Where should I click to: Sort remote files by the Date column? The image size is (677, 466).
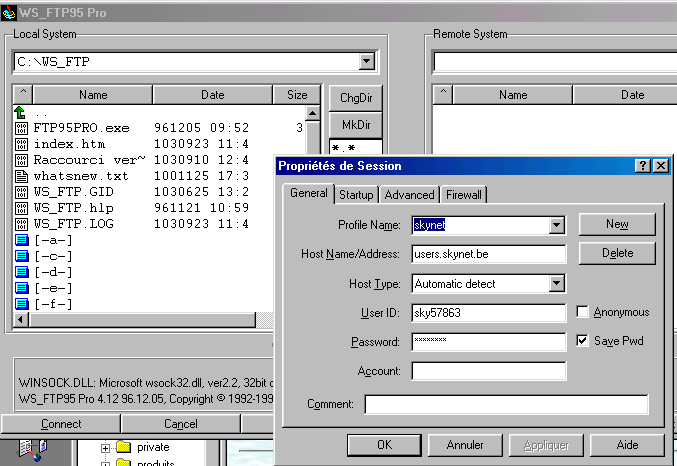[x=625, y=95]
